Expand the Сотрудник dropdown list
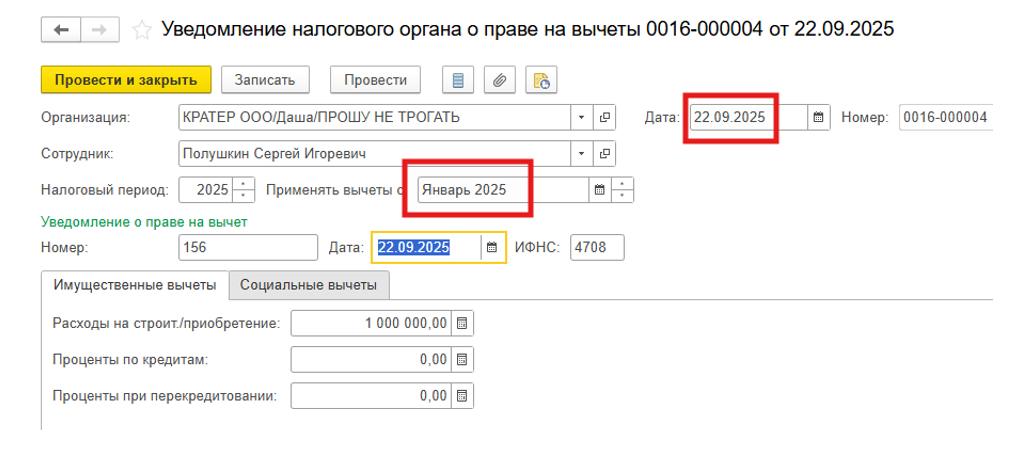 581,154
